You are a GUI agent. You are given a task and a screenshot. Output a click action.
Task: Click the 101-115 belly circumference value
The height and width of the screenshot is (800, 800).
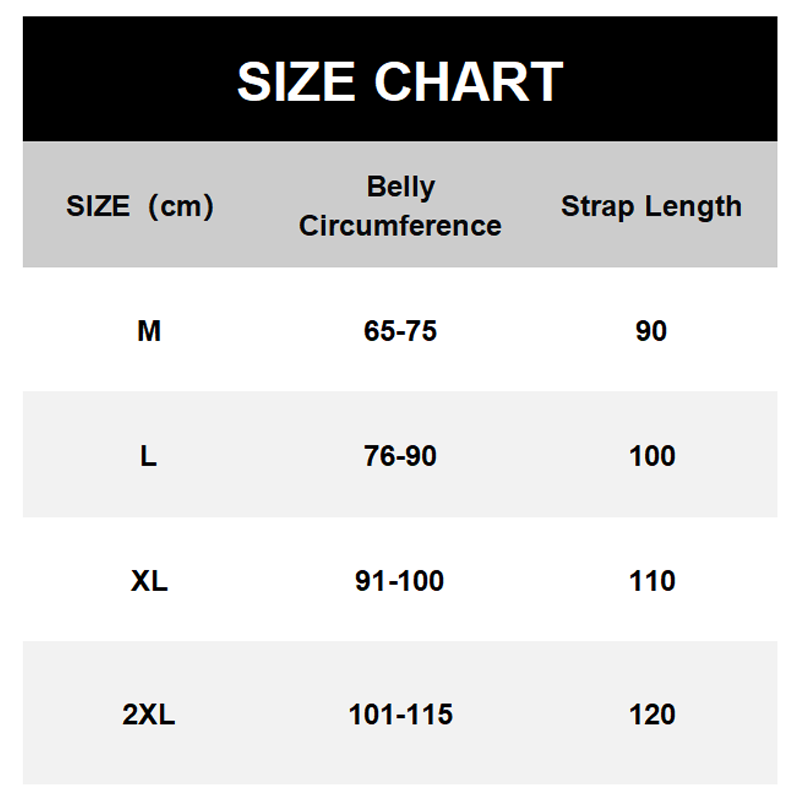tap(400, 715)
